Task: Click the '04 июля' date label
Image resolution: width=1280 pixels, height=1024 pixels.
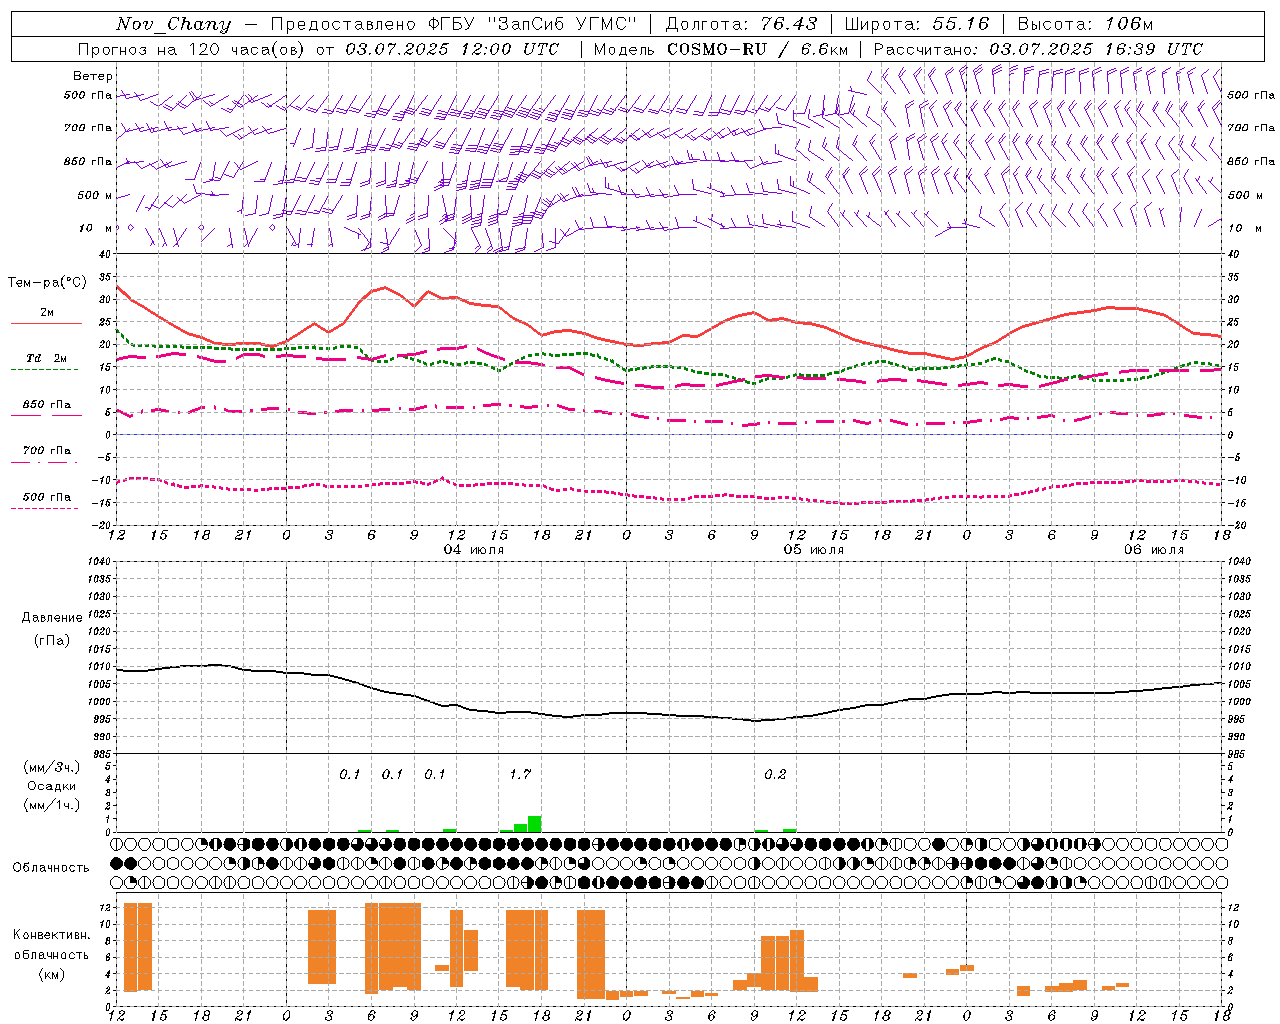Action: [474, 550]
